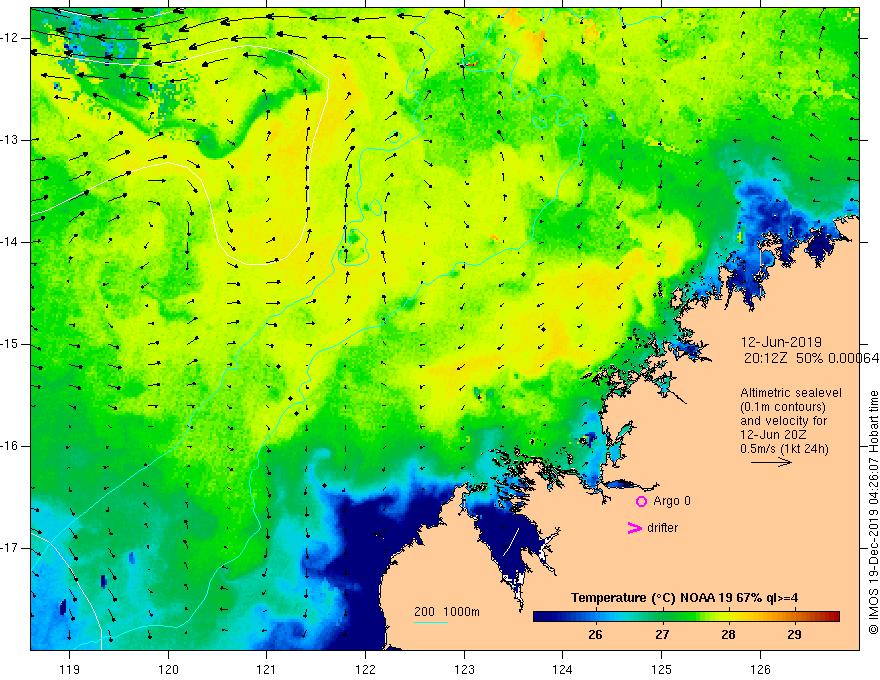Click the longitude label 123
Screen dimensions: 880x680
(464, 669)
